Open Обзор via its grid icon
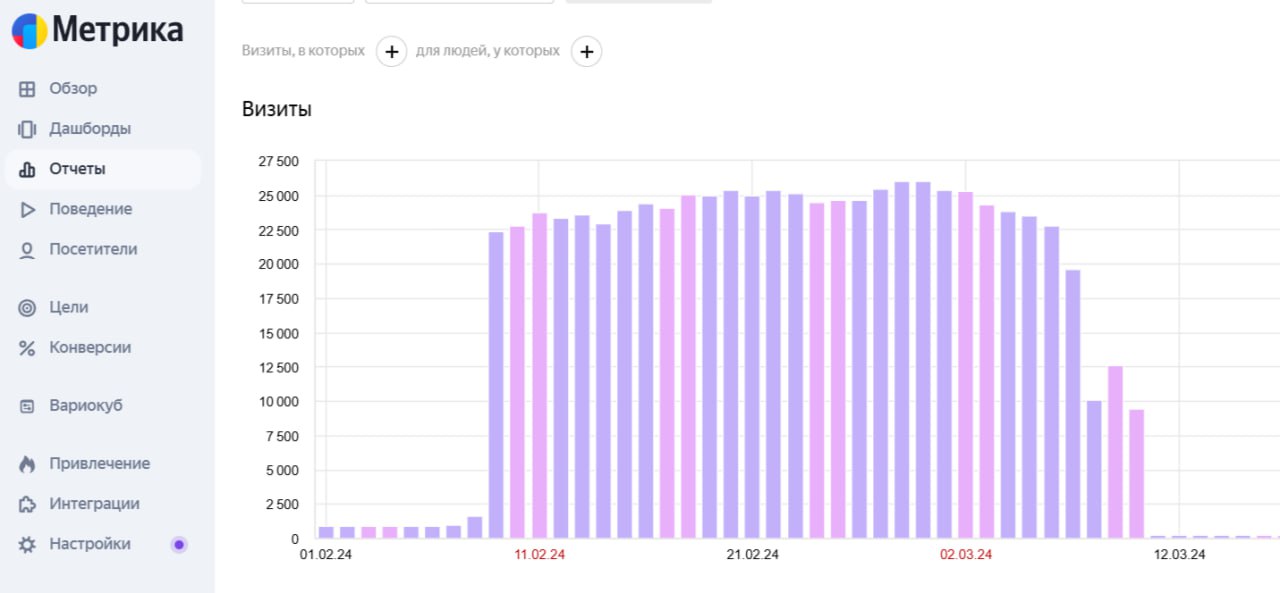The width and height of the screenshot is (1280, 593). pos(27,89)
